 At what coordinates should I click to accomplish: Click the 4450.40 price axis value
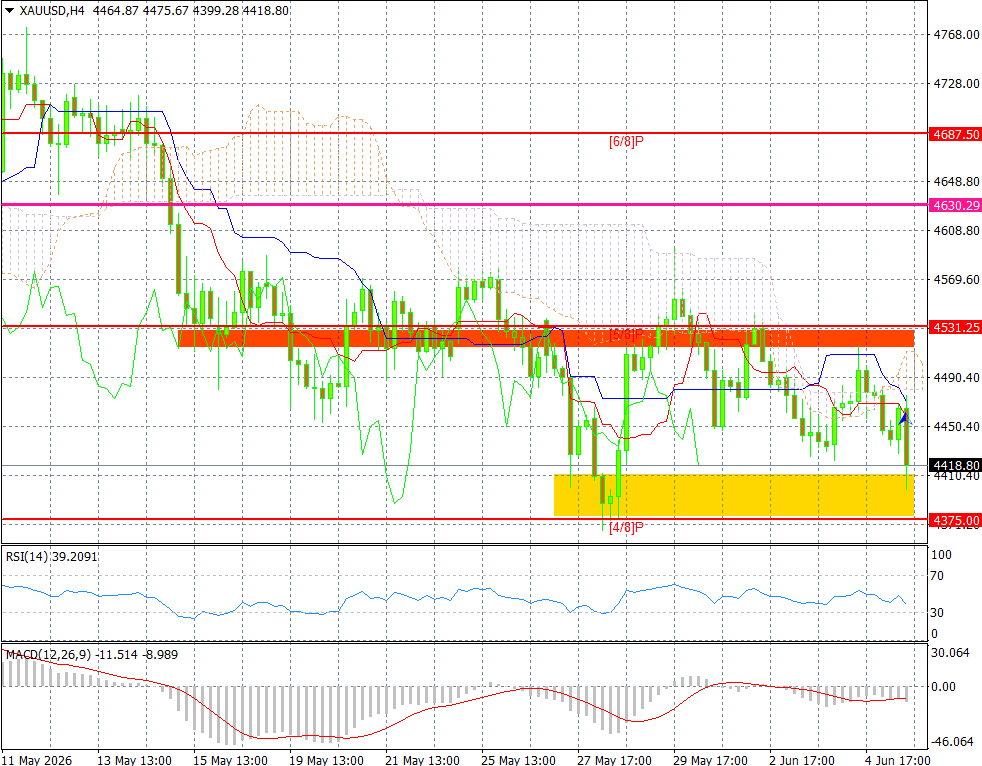[956, 427]
